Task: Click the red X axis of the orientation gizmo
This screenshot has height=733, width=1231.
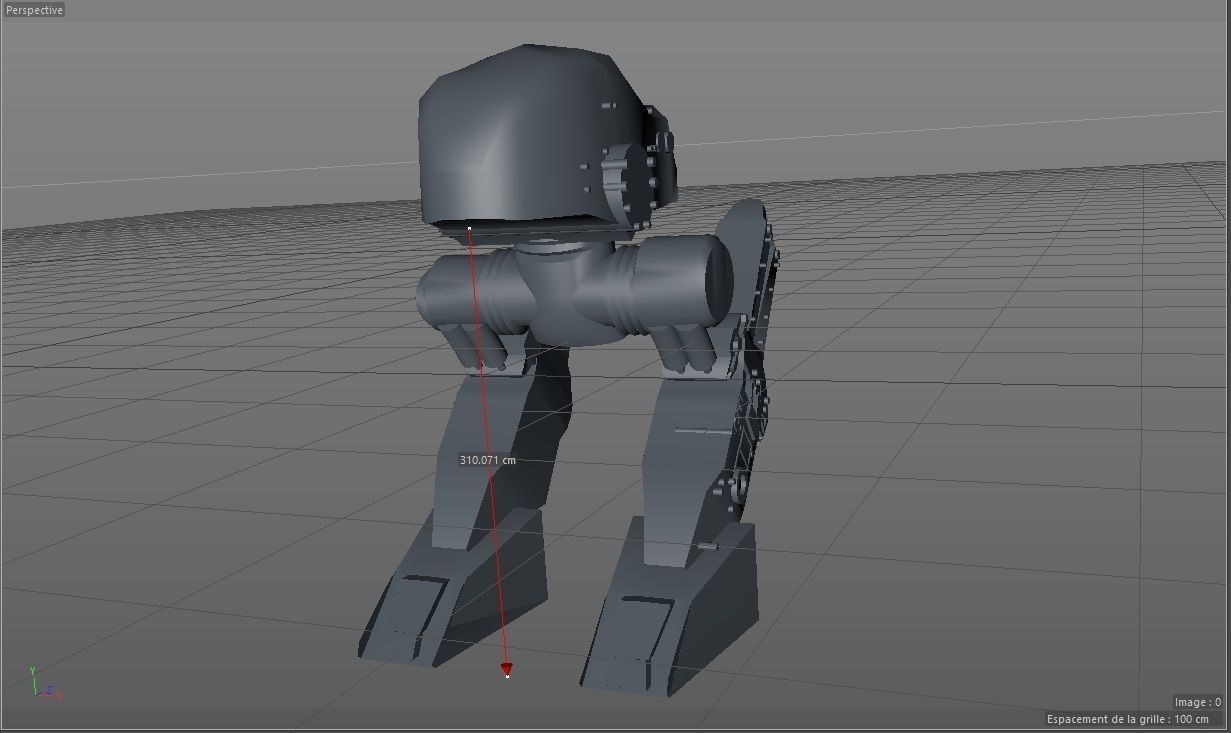Action: point(58,694)
